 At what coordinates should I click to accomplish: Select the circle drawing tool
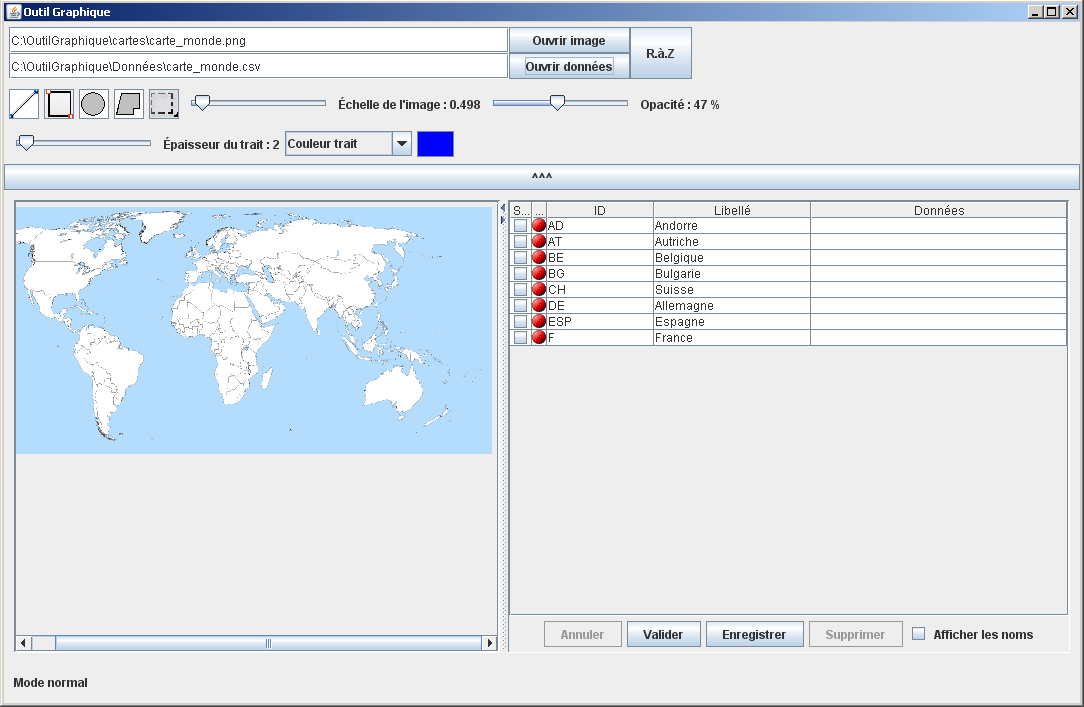click(93, 104)
